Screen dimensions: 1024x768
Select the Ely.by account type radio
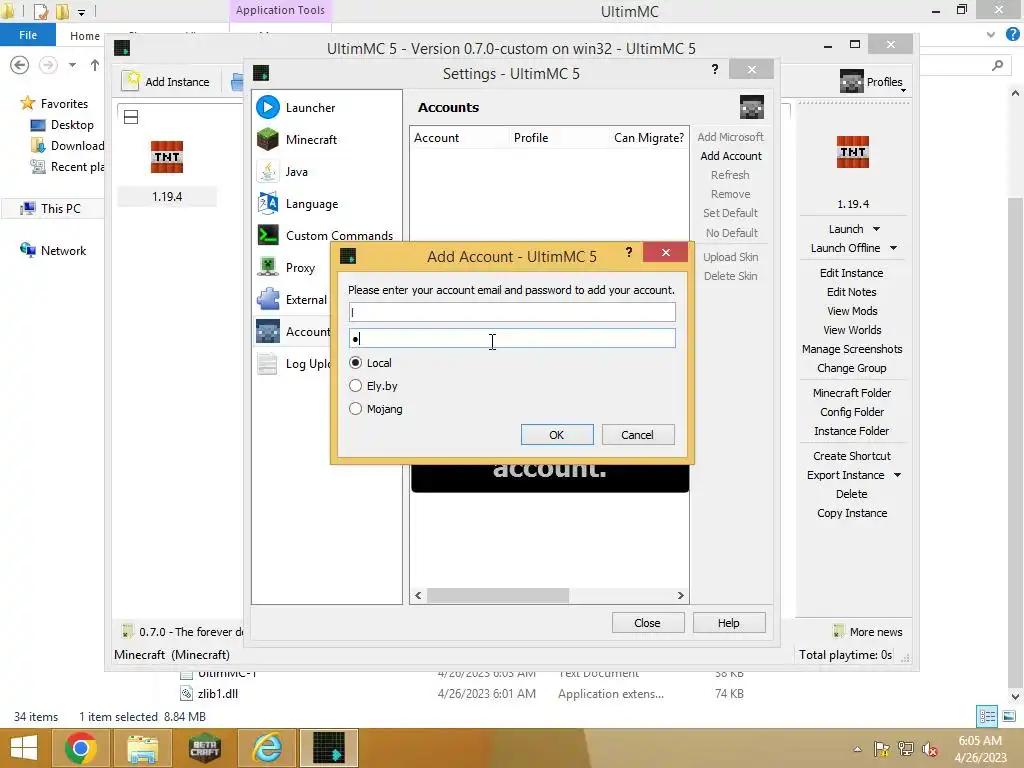pyautogui.click(x=355, y=385)
